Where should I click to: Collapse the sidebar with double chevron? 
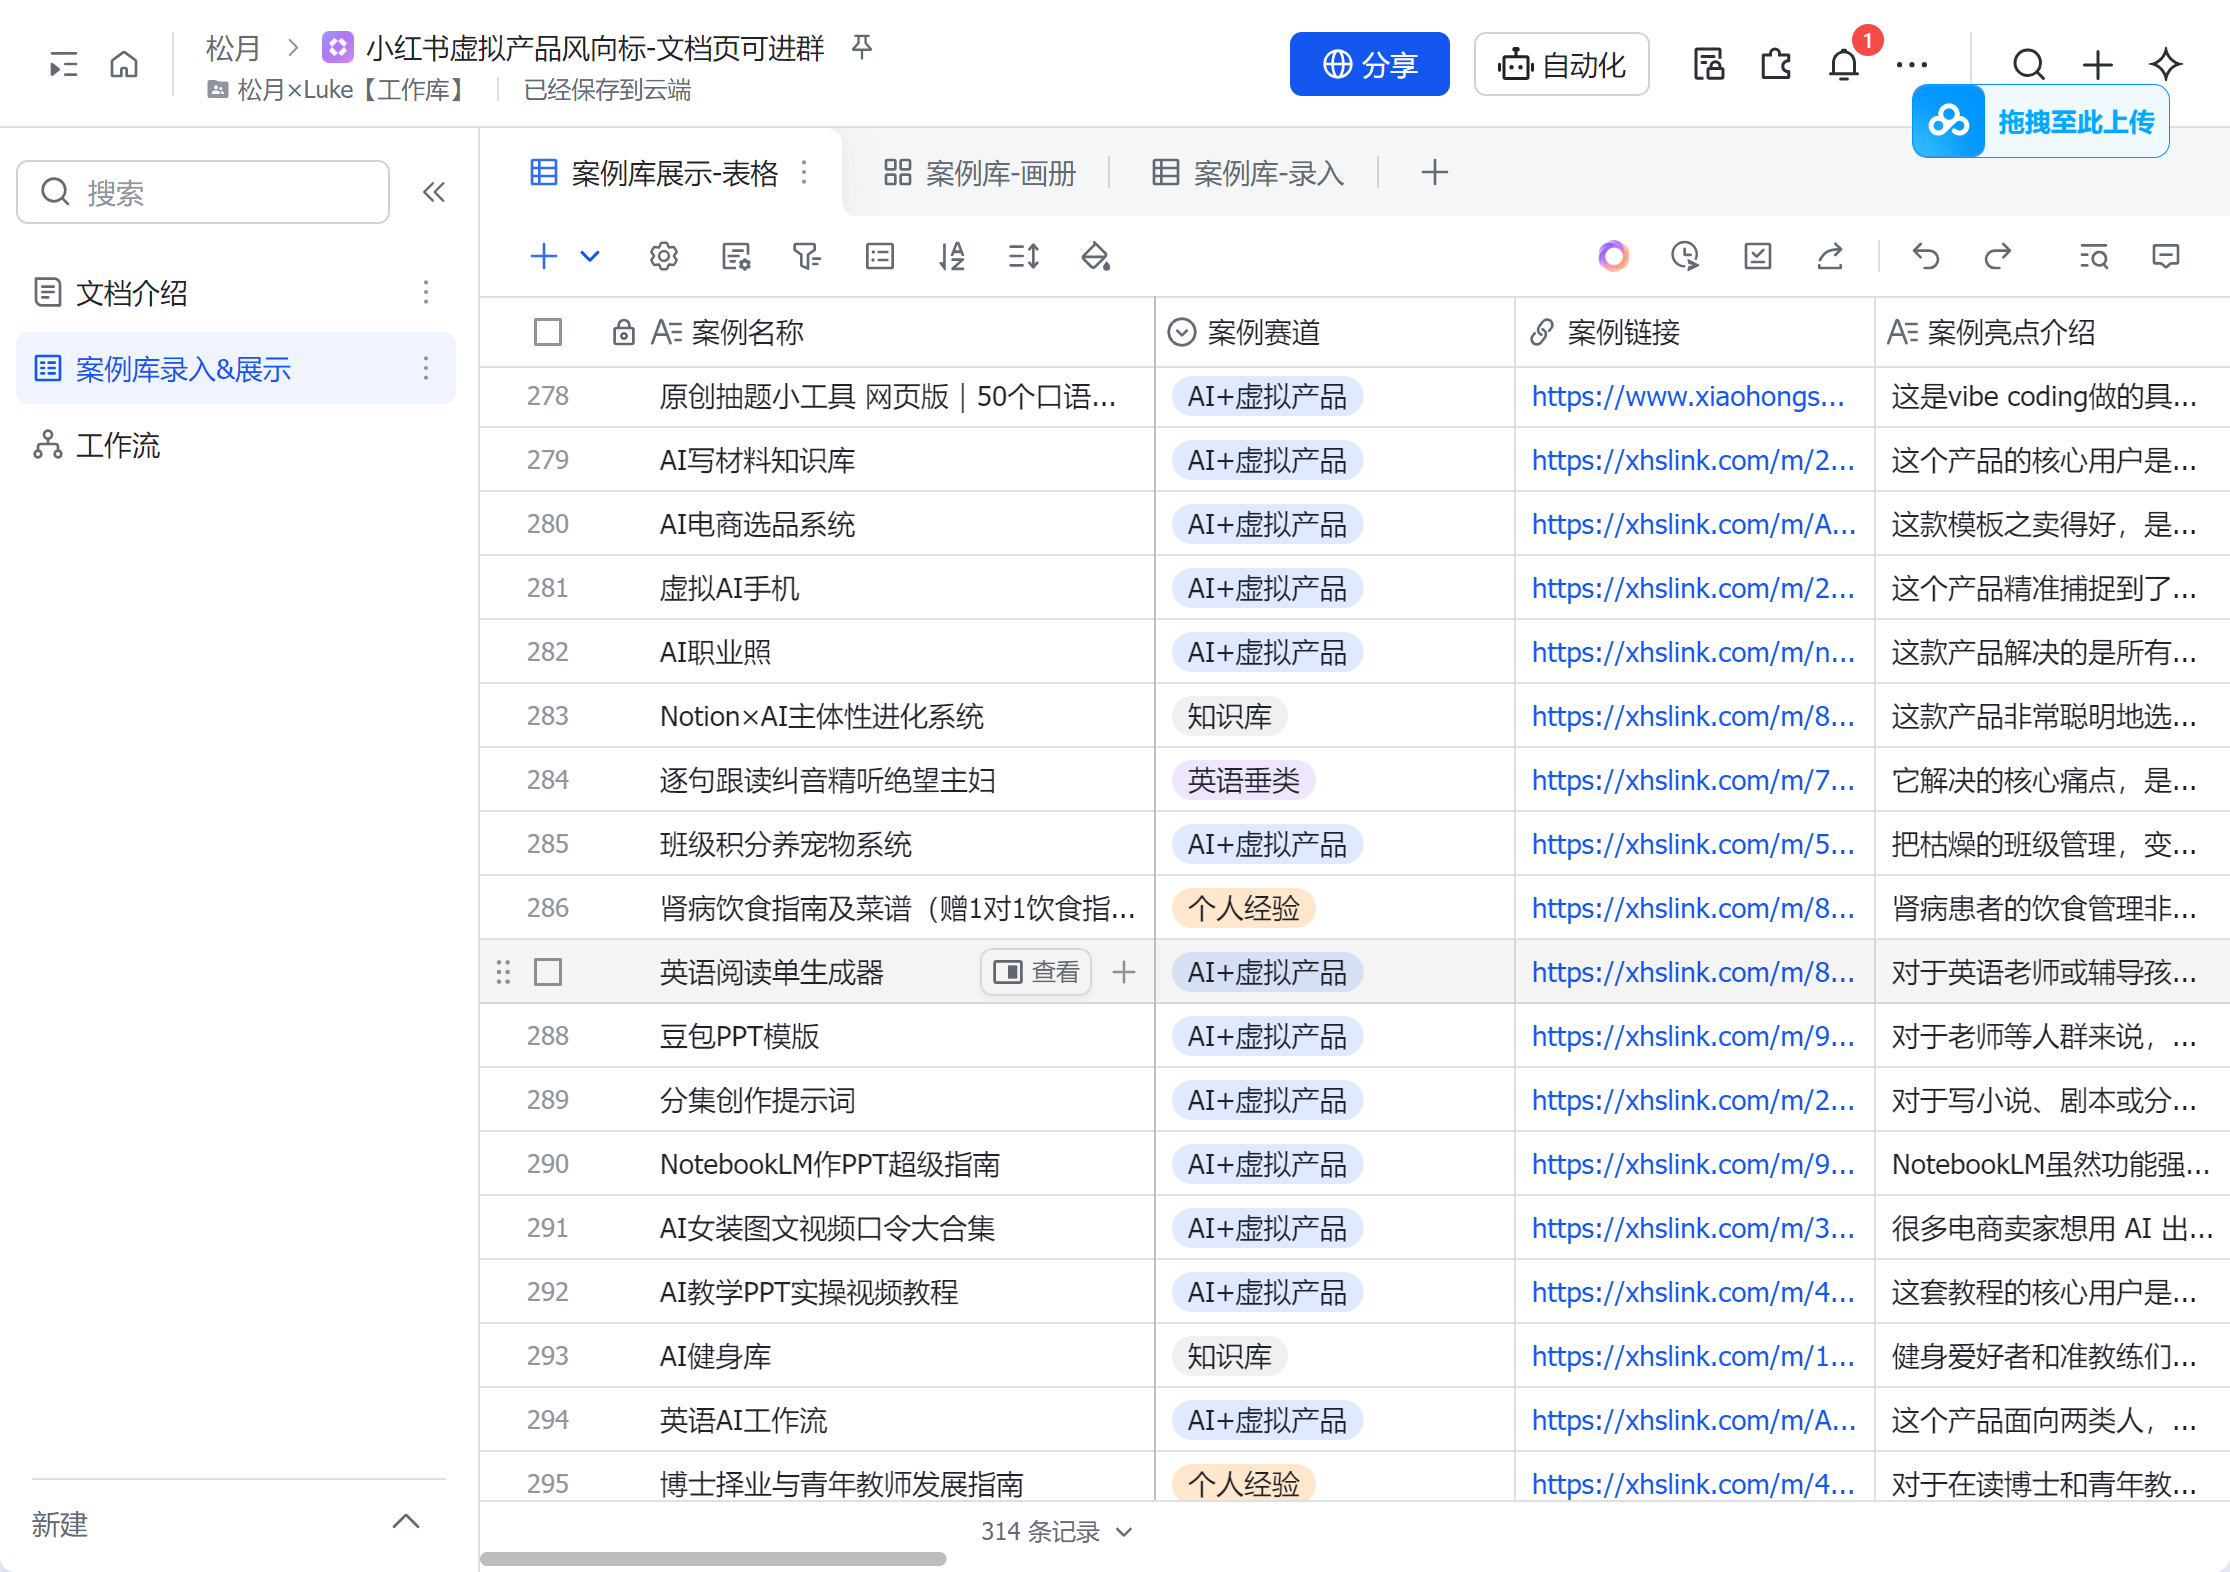pyautogui.click(x=433, y=192)
